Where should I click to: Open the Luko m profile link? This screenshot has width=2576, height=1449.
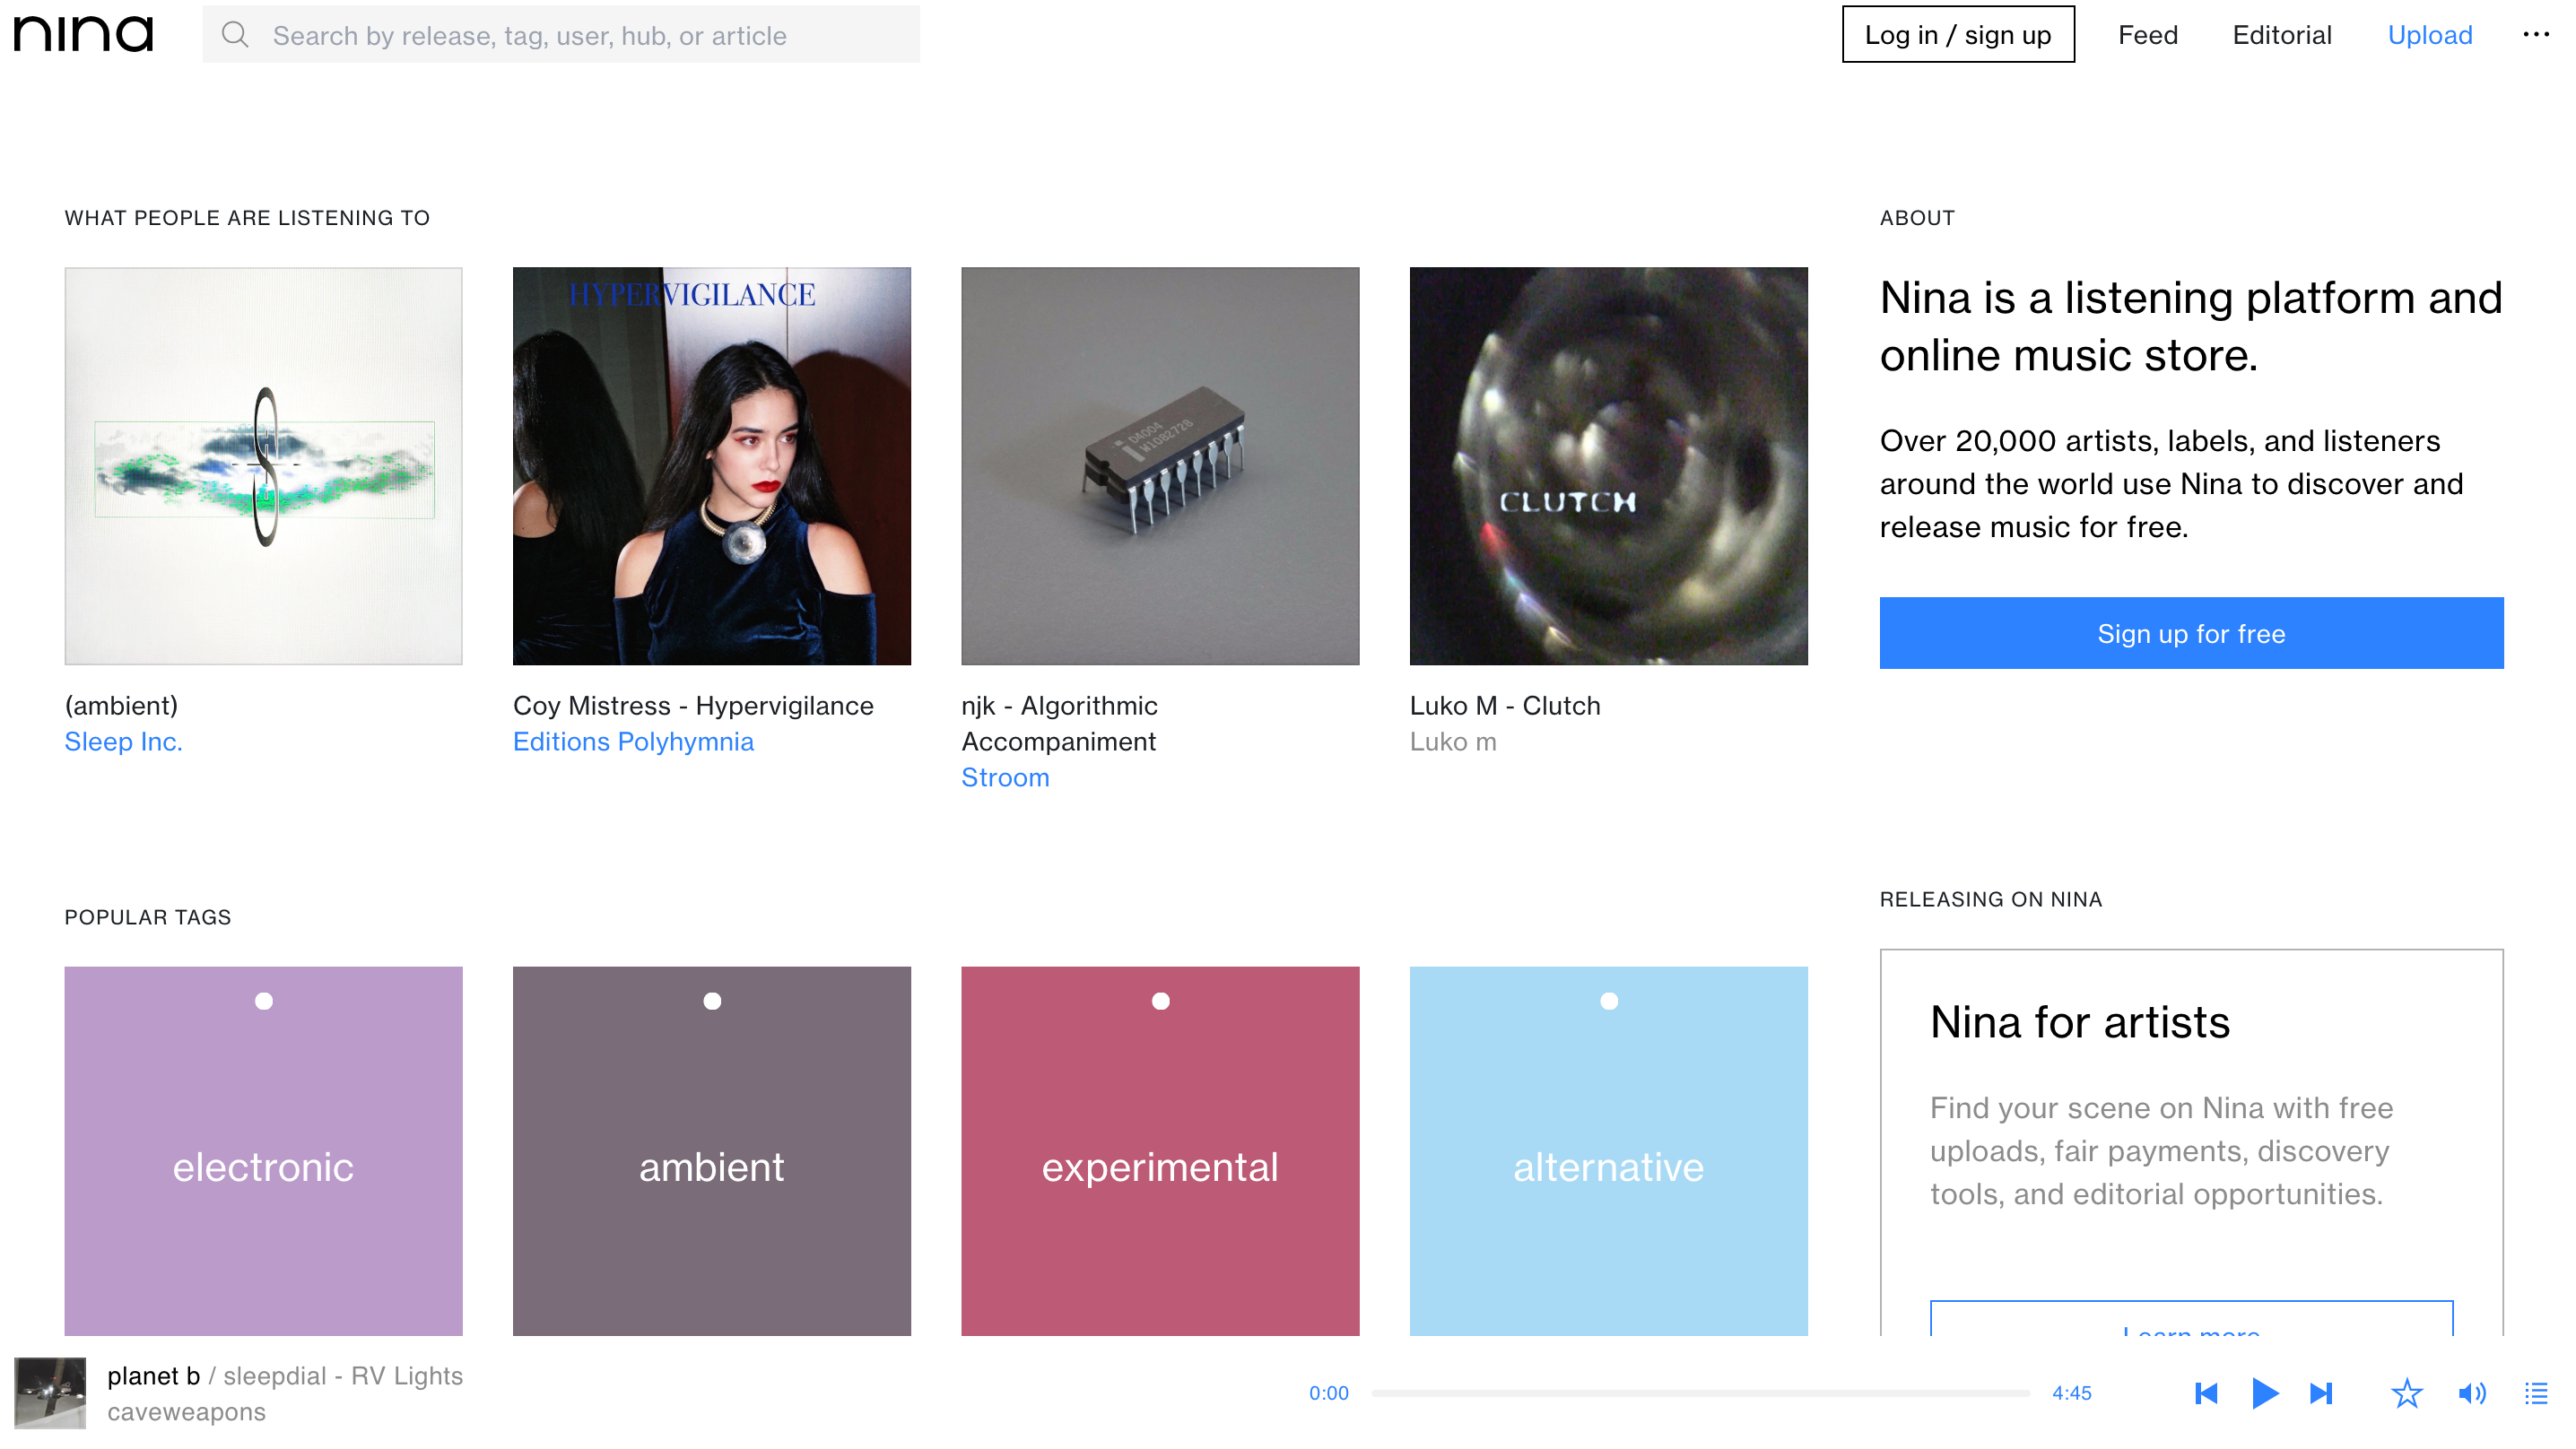point(1453,742)
